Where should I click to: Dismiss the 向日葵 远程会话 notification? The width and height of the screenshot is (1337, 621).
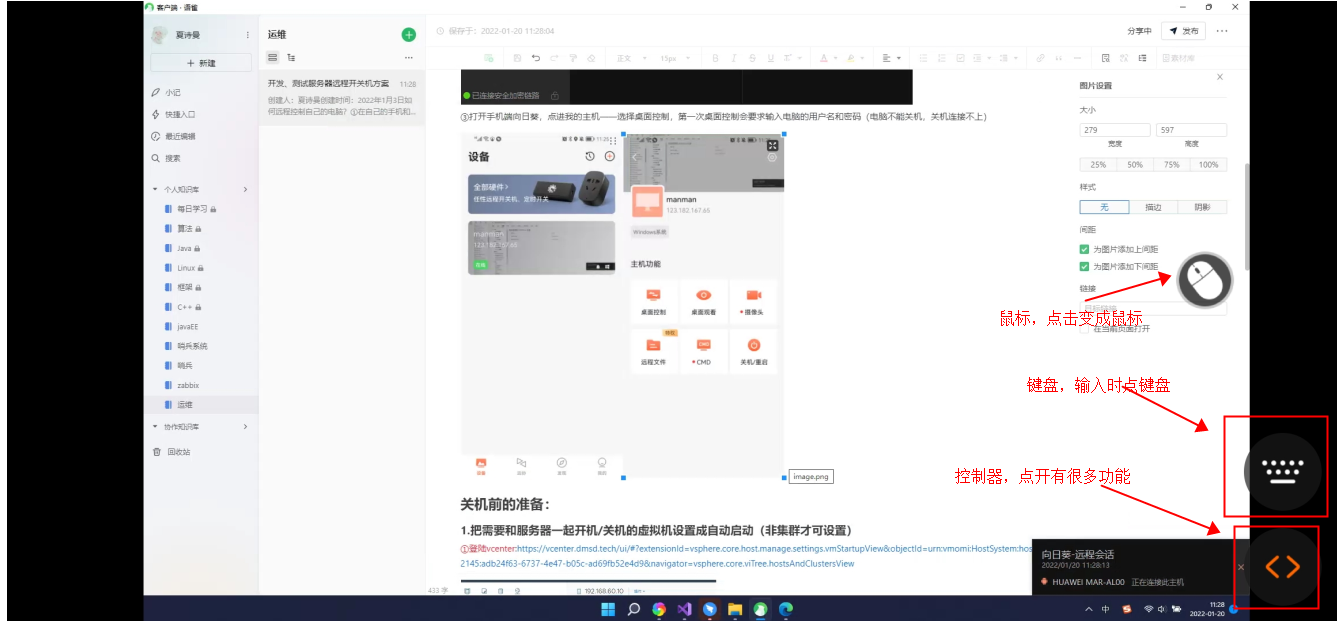coord(1241,567)
